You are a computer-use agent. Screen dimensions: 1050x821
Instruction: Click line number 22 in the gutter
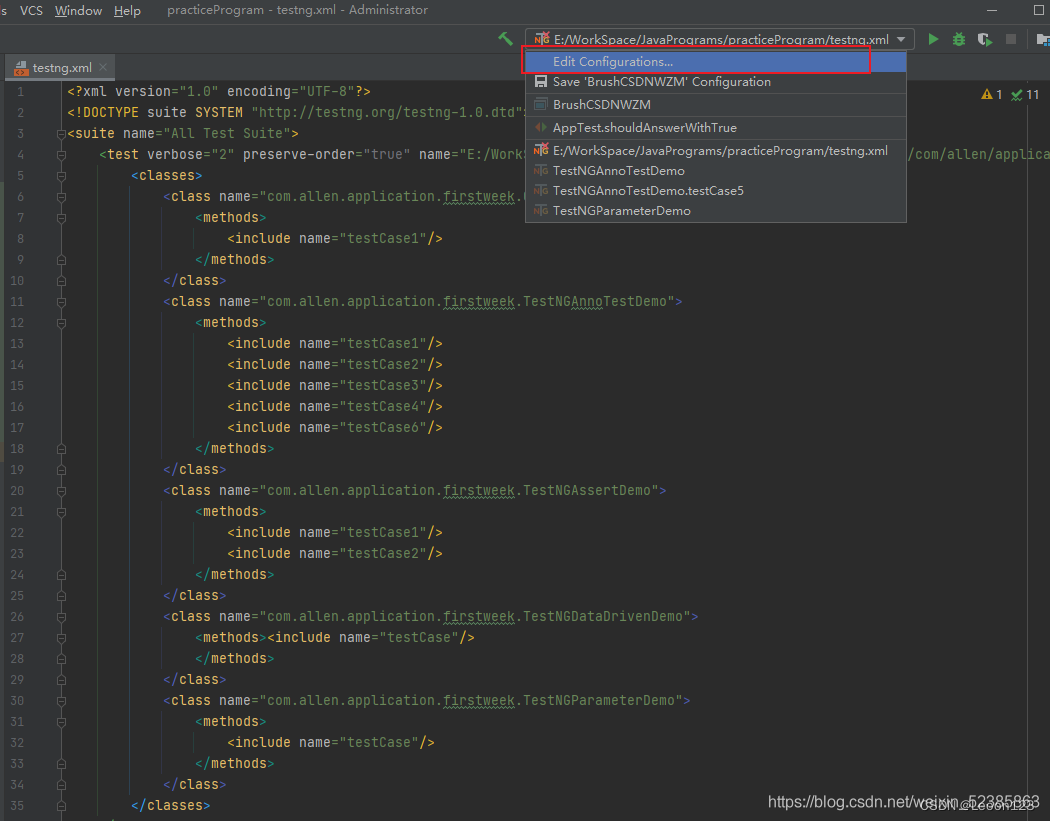(x=17, y=532)
